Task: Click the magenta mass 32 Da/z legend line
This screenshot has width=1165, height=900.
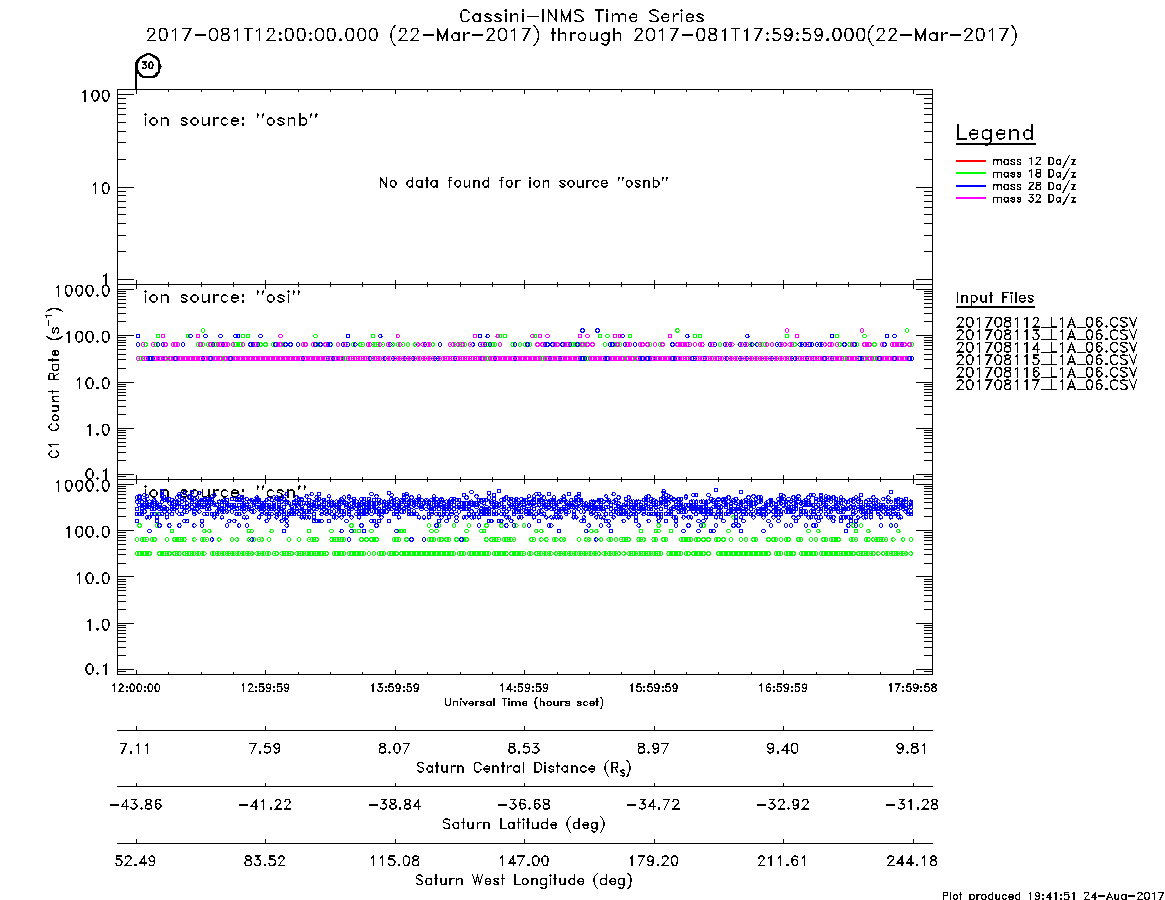Action: point(970,199)
